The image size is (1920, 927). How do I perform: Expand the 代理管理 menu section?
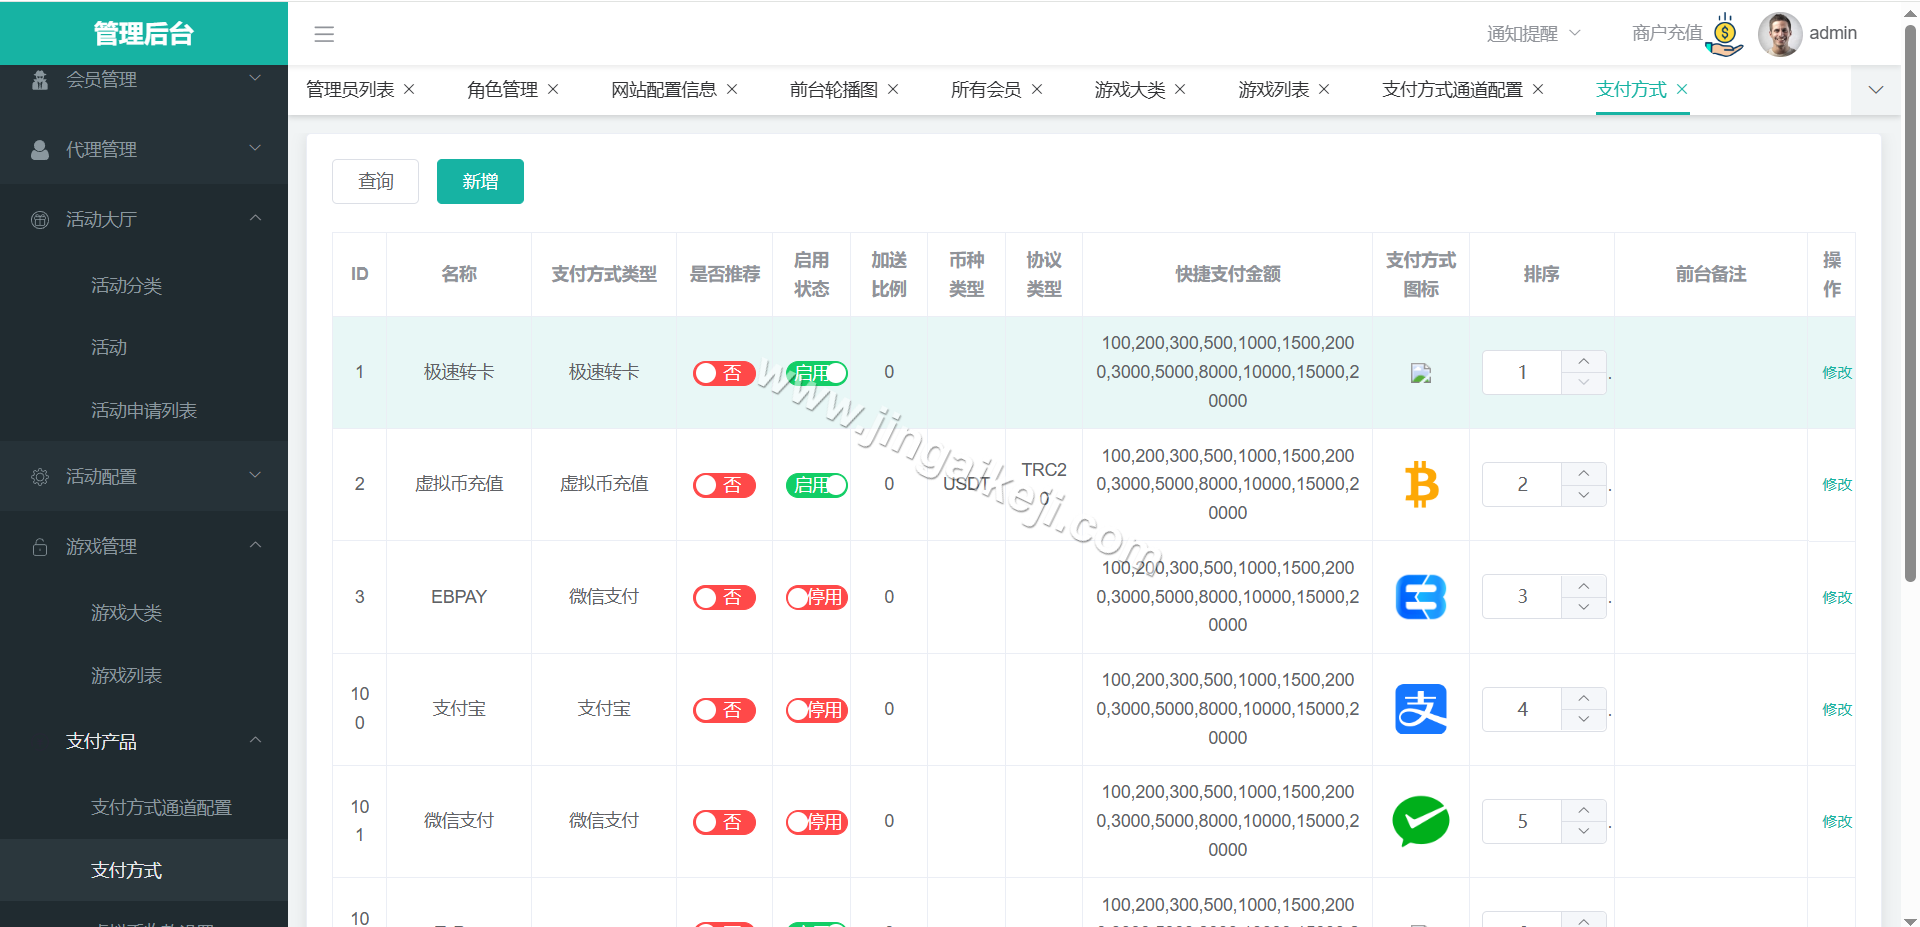click(144, 149)
